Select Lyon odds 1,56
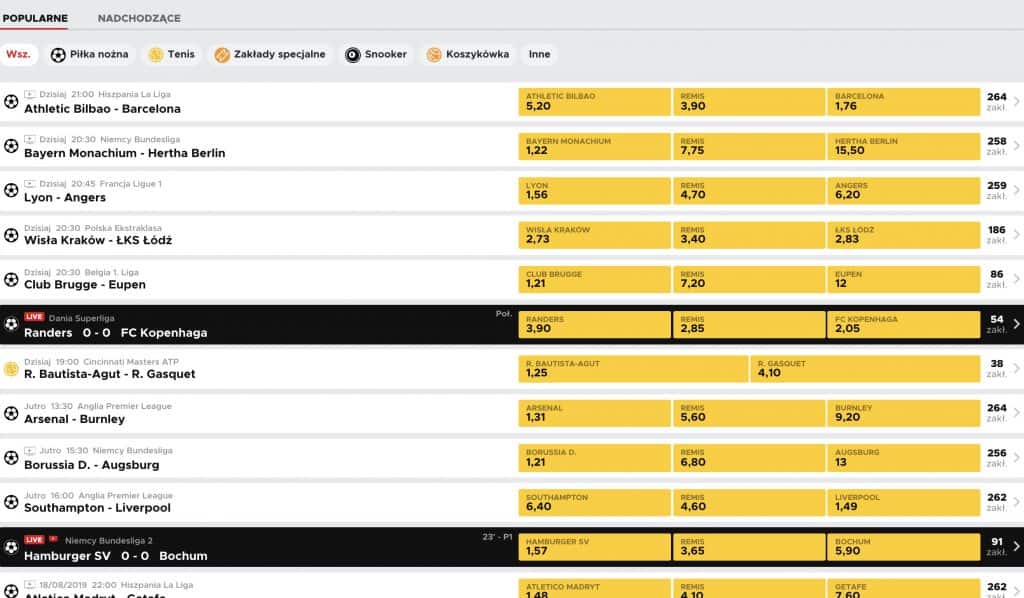 pos(594,191)
